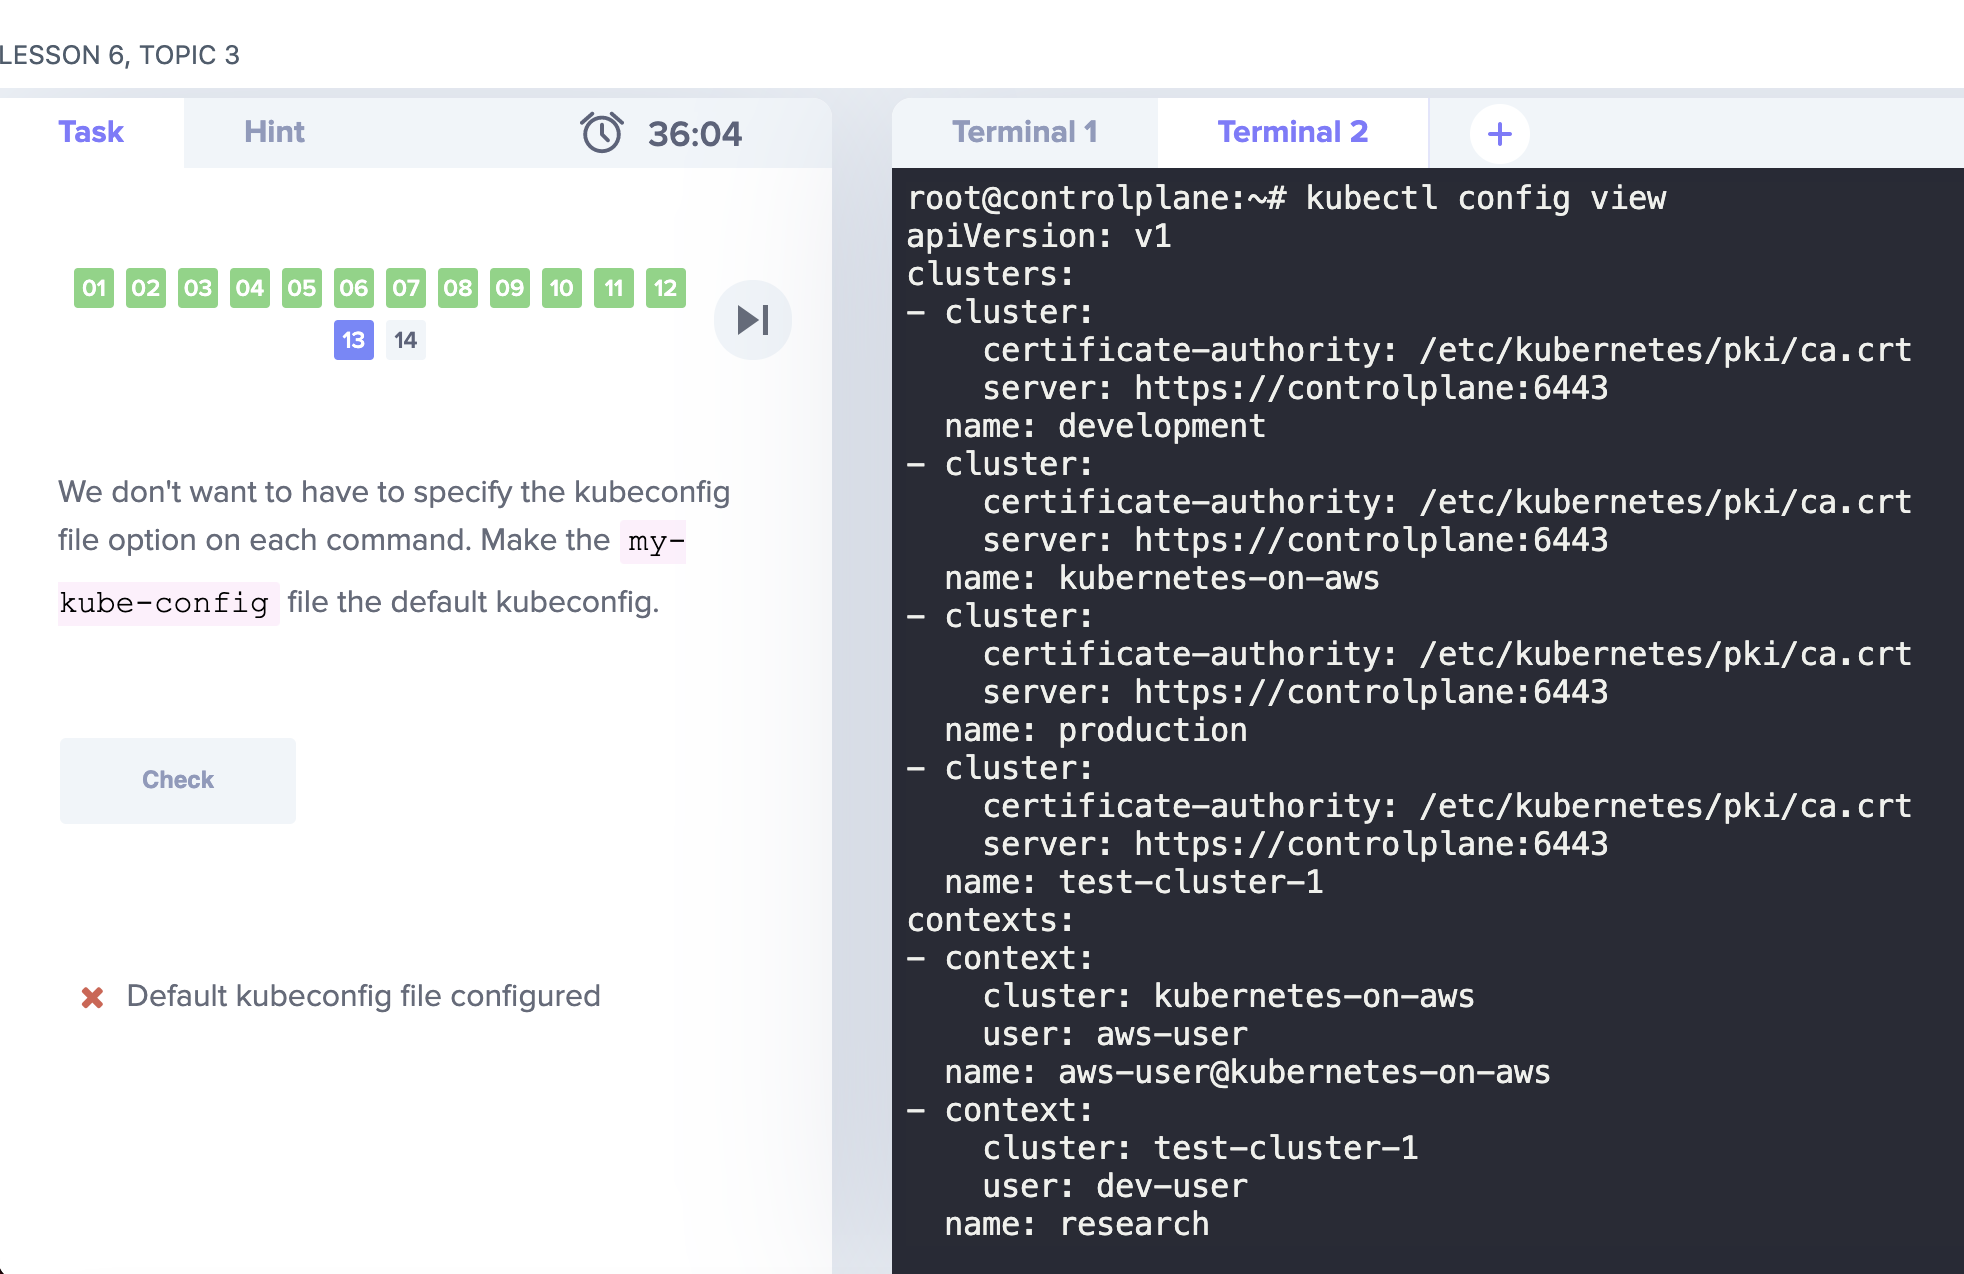The image size is (1964, 1274).
Task: Switch to Terminal 1 tab
Action: [1025, 132]
